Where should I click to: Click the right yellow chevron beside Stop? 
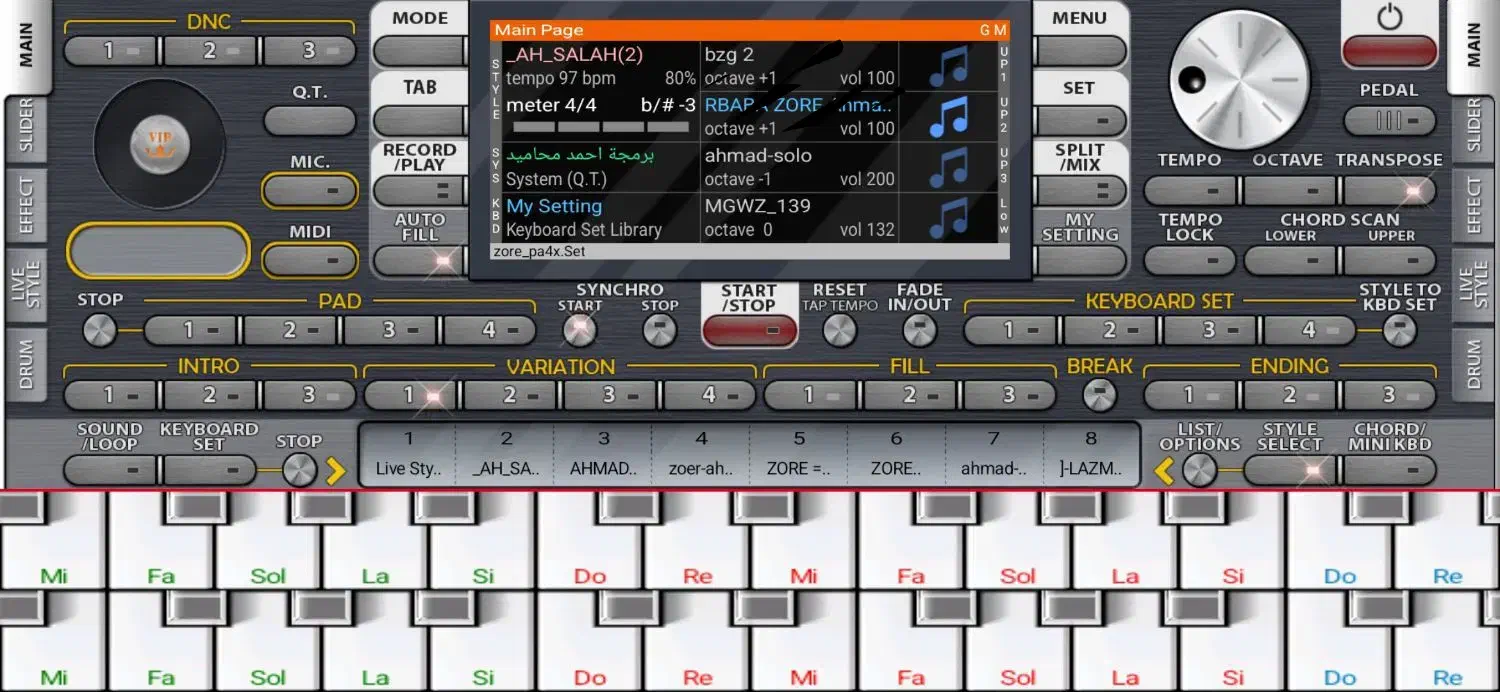[x=336, y=470]
